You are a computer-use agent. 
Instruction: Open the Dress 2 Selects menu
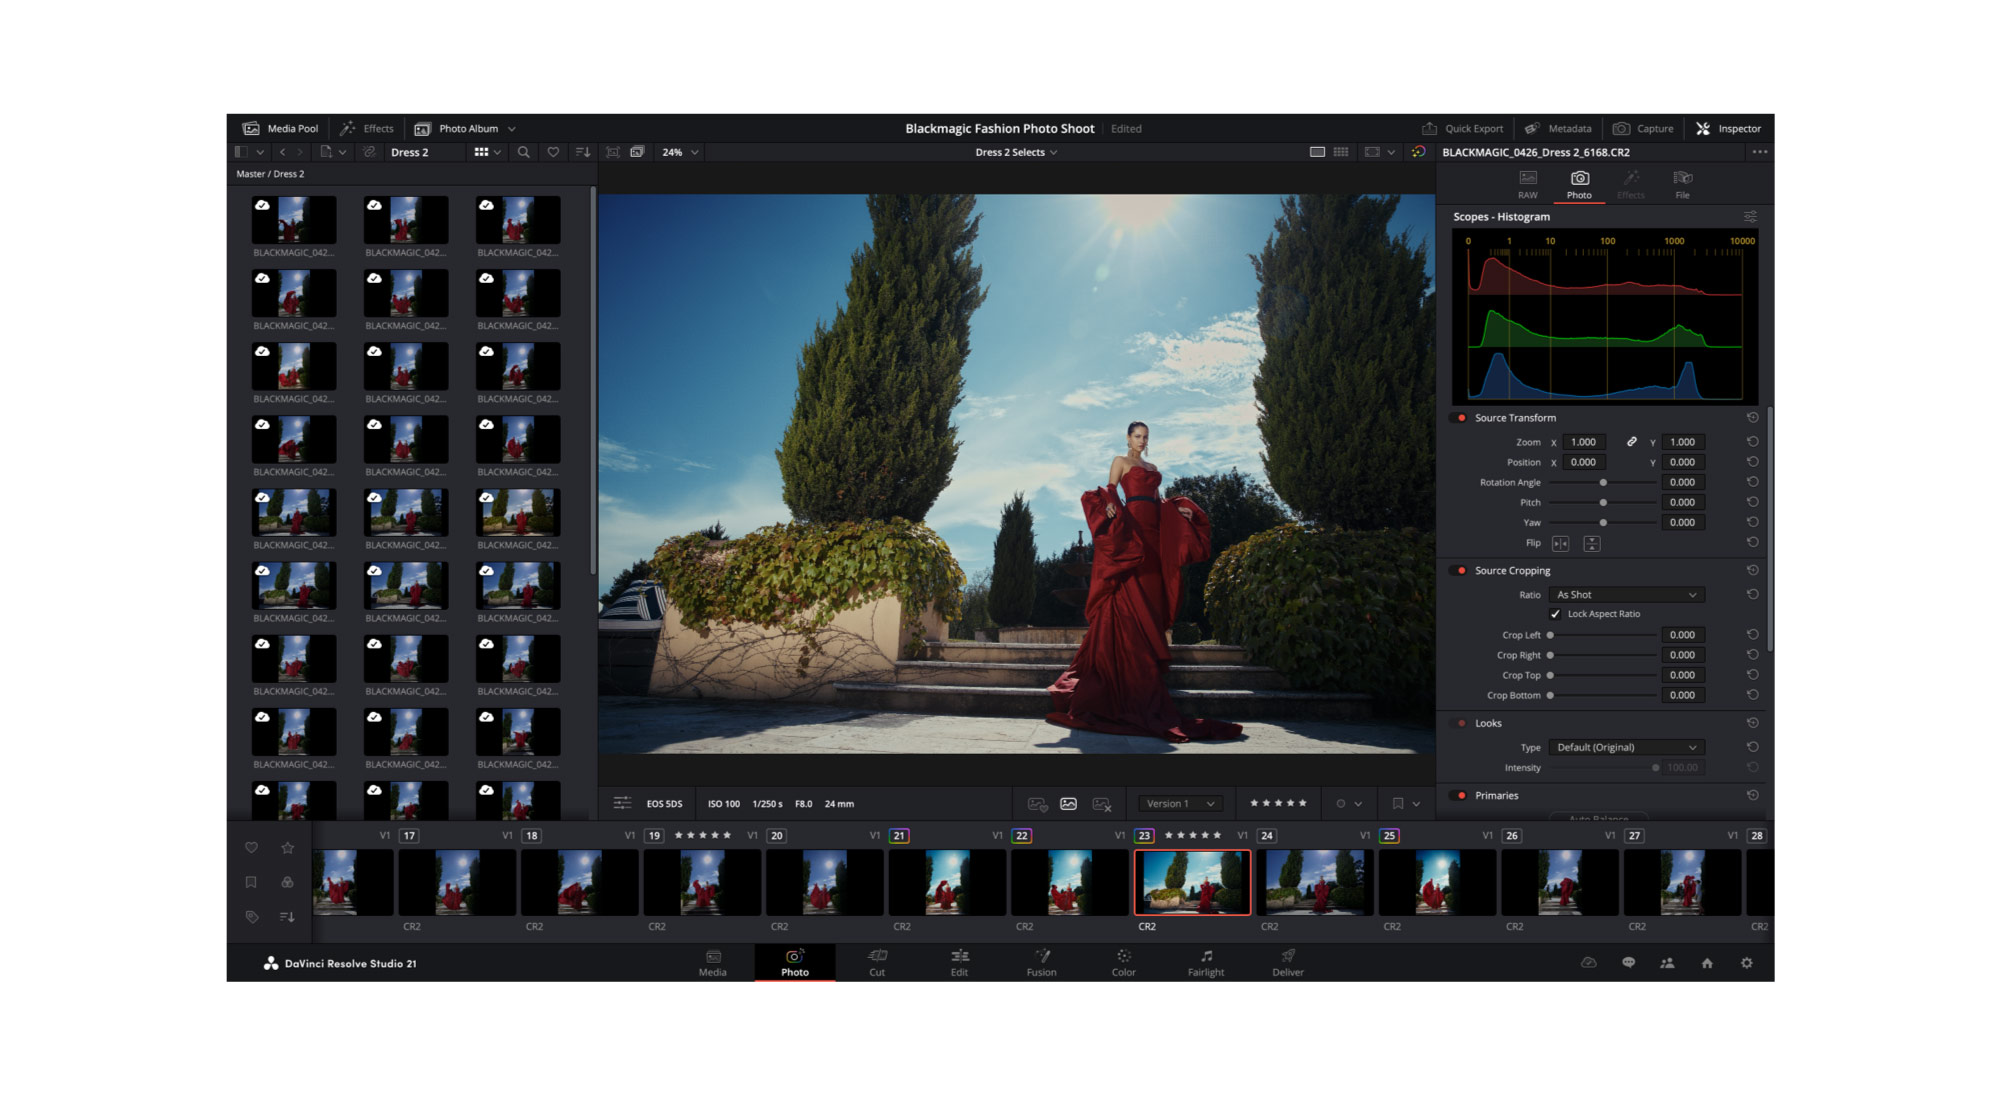tap(1016, 152)
